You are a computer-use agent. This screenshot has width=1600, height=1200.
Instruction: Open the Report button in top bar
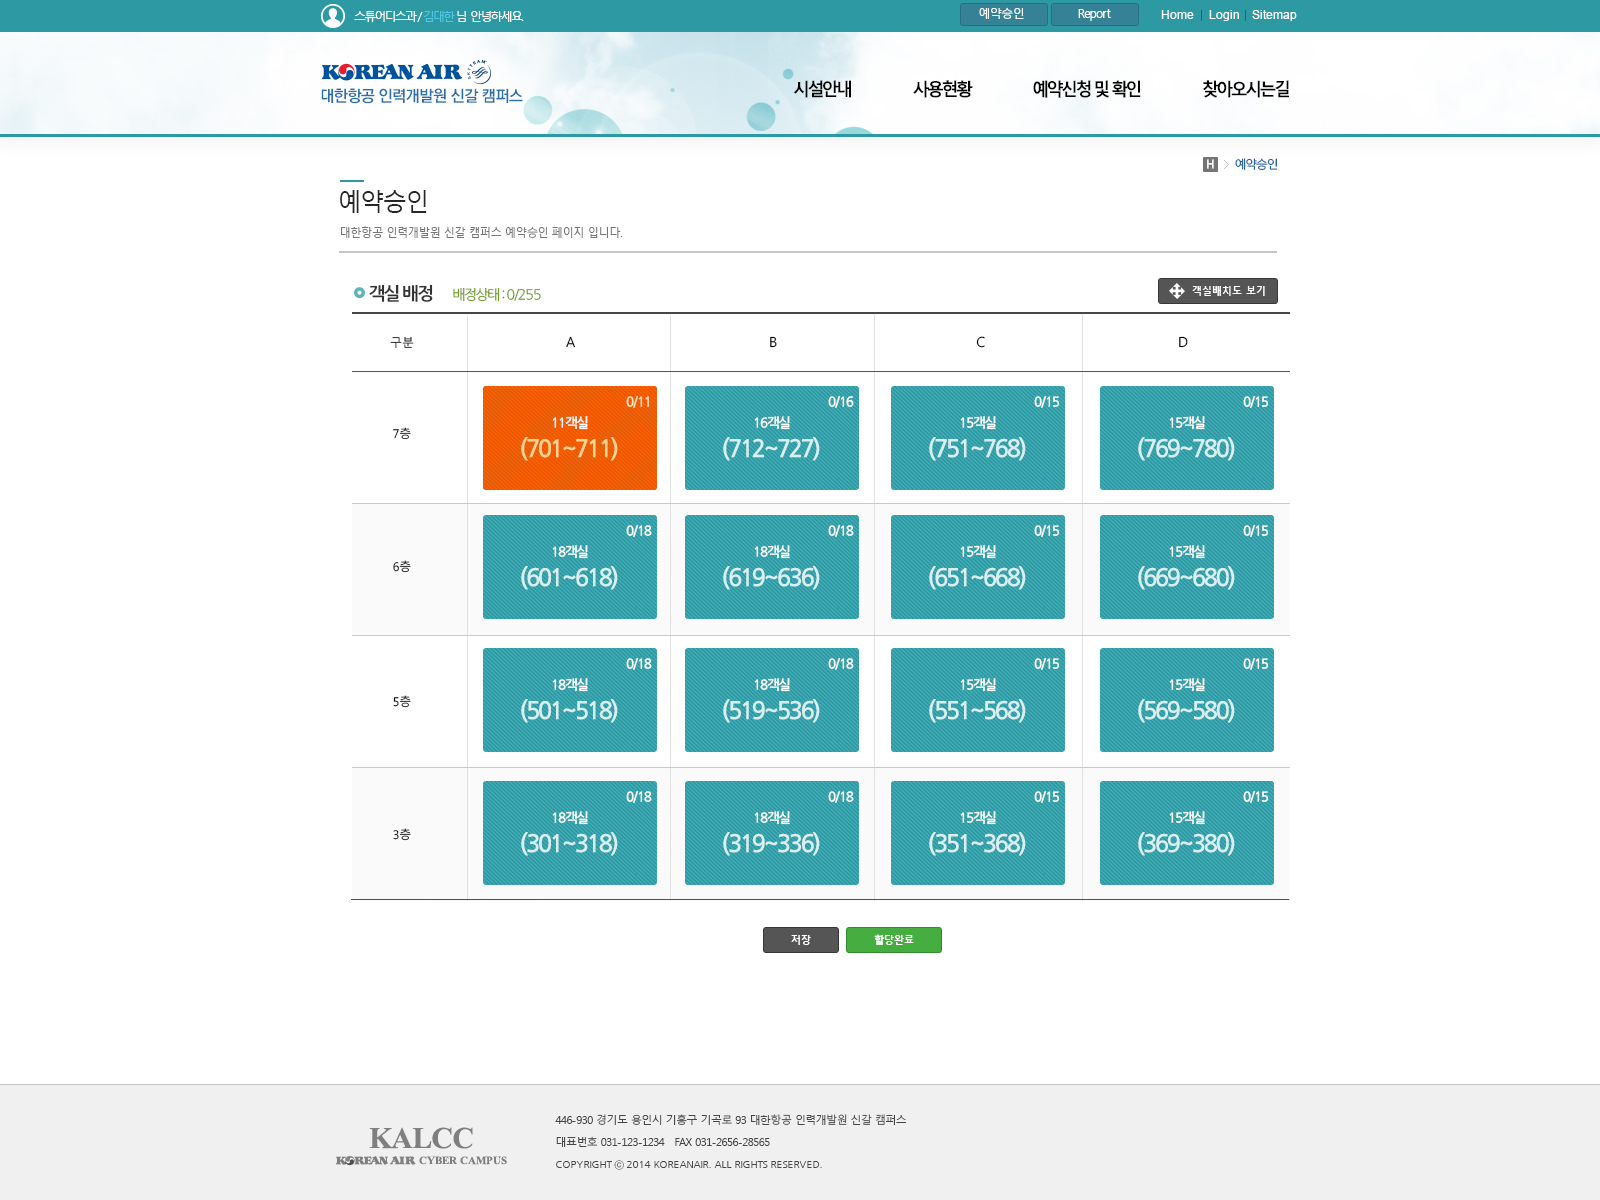(x=1094, y=14)
